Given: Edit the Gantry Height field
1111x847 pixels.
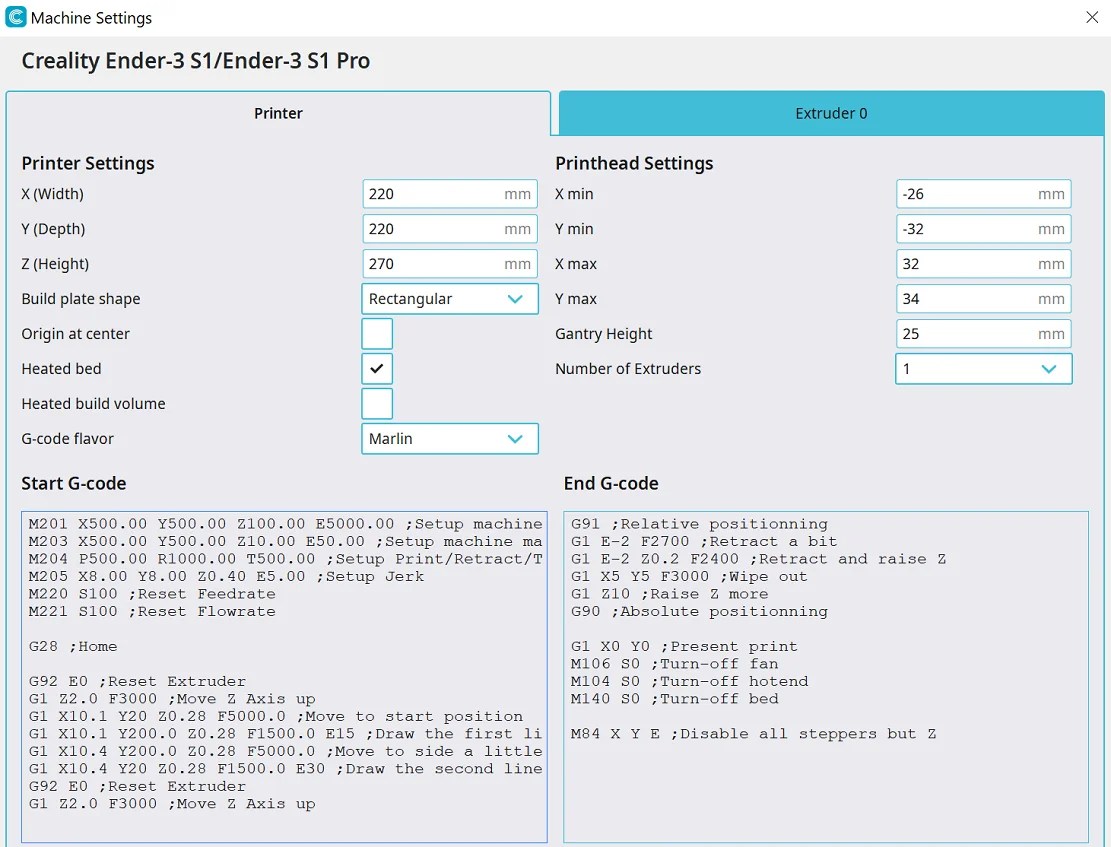Looking at the screenshot, I should click(x=983, y=334).
